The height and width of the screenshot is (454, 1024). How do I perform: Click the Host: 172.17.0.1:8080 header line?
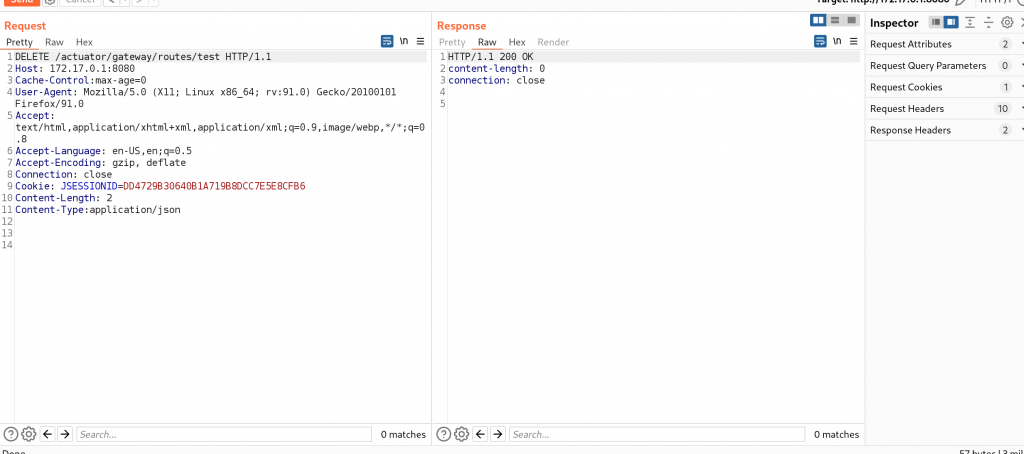coord(75,69)
